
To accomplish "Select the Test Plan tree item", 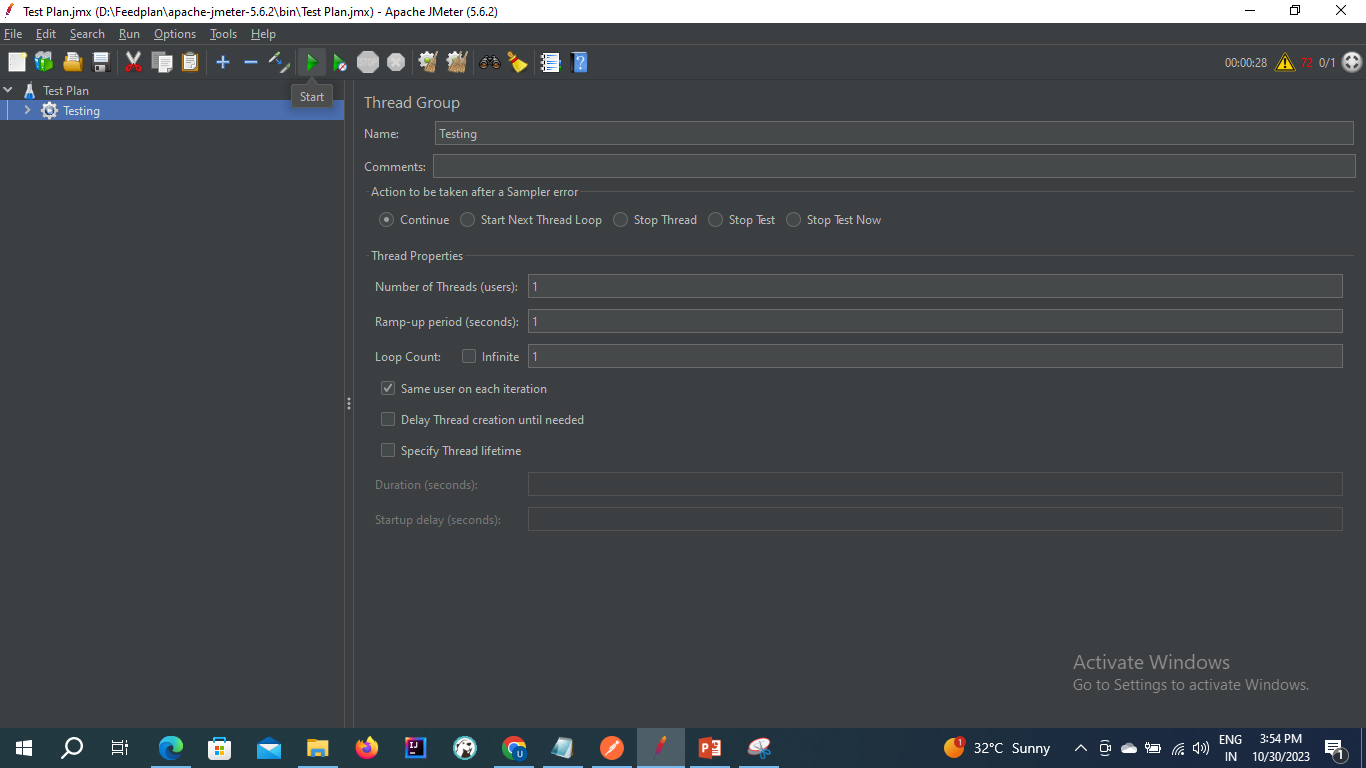I will click(x=66, y=90).
